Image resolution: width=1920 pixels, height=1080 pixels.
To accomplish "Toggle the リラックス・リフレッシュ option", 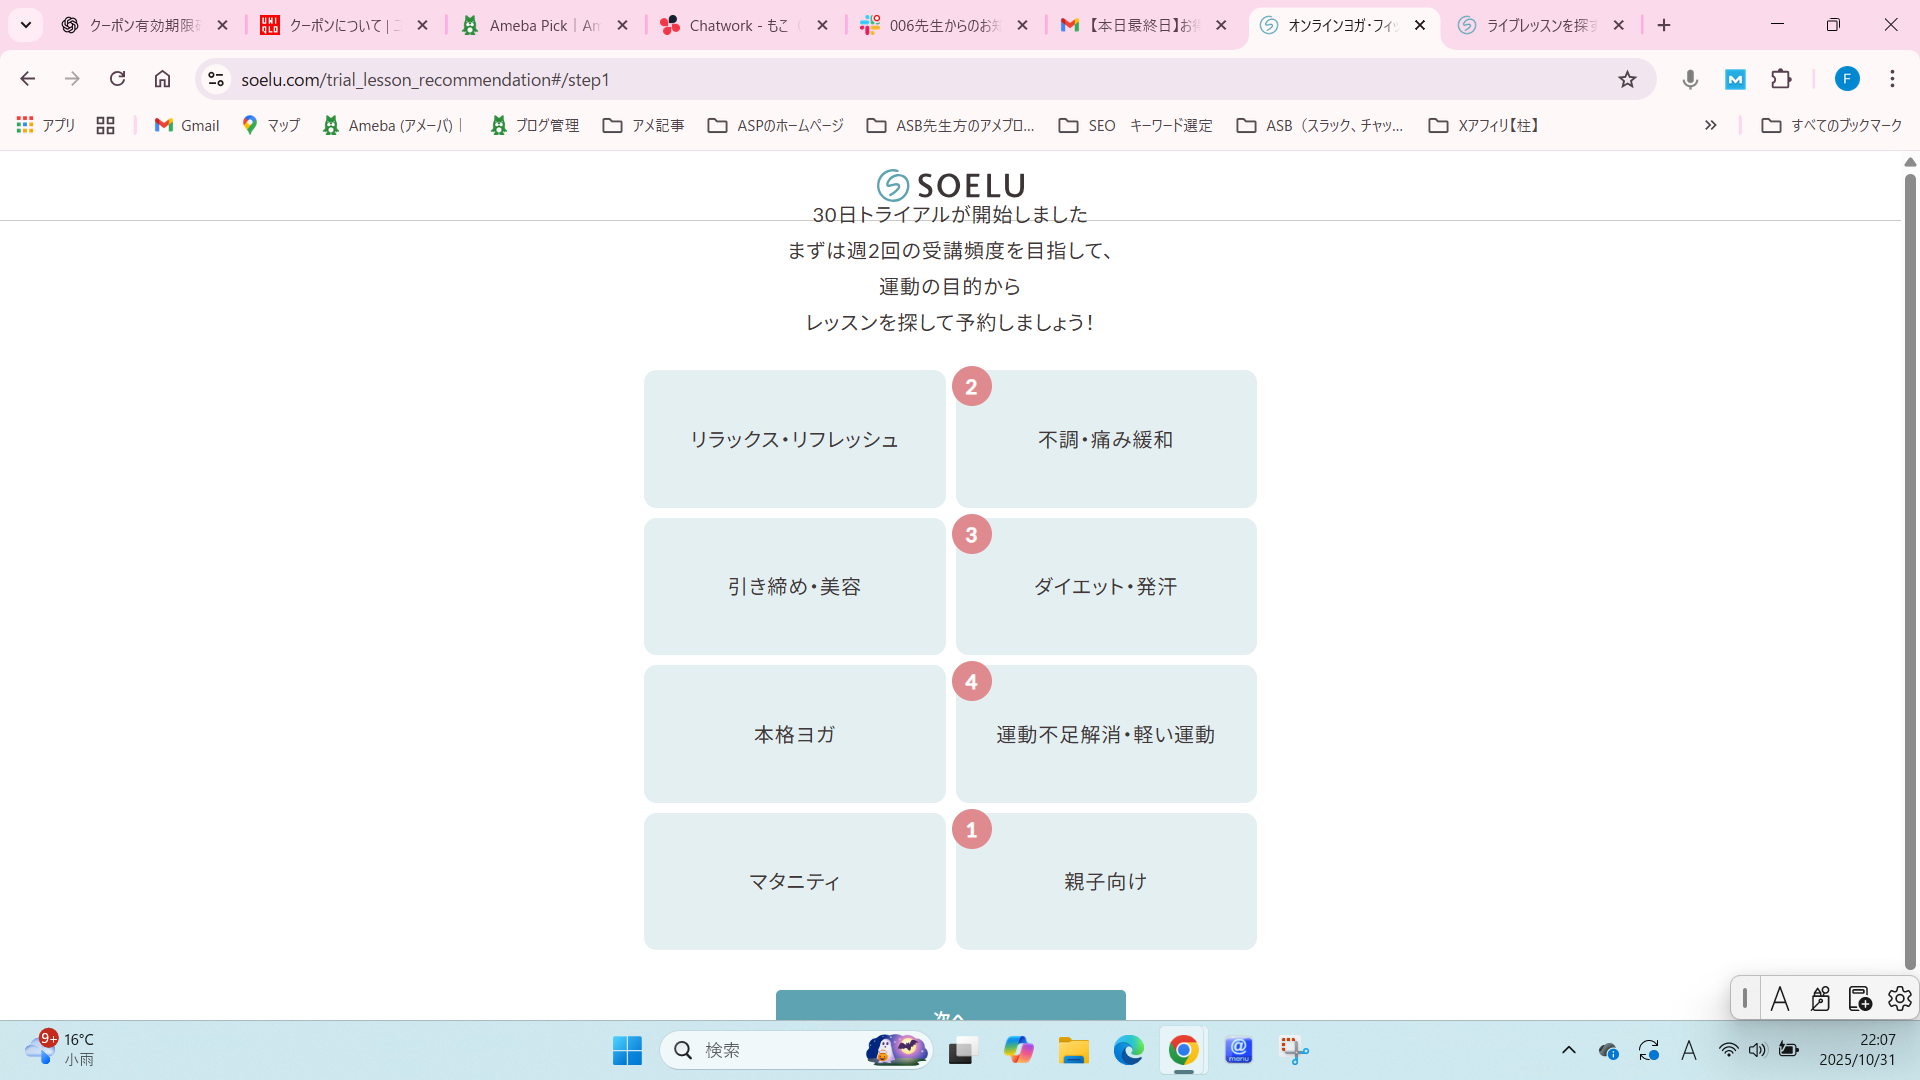I will point(794,439).
